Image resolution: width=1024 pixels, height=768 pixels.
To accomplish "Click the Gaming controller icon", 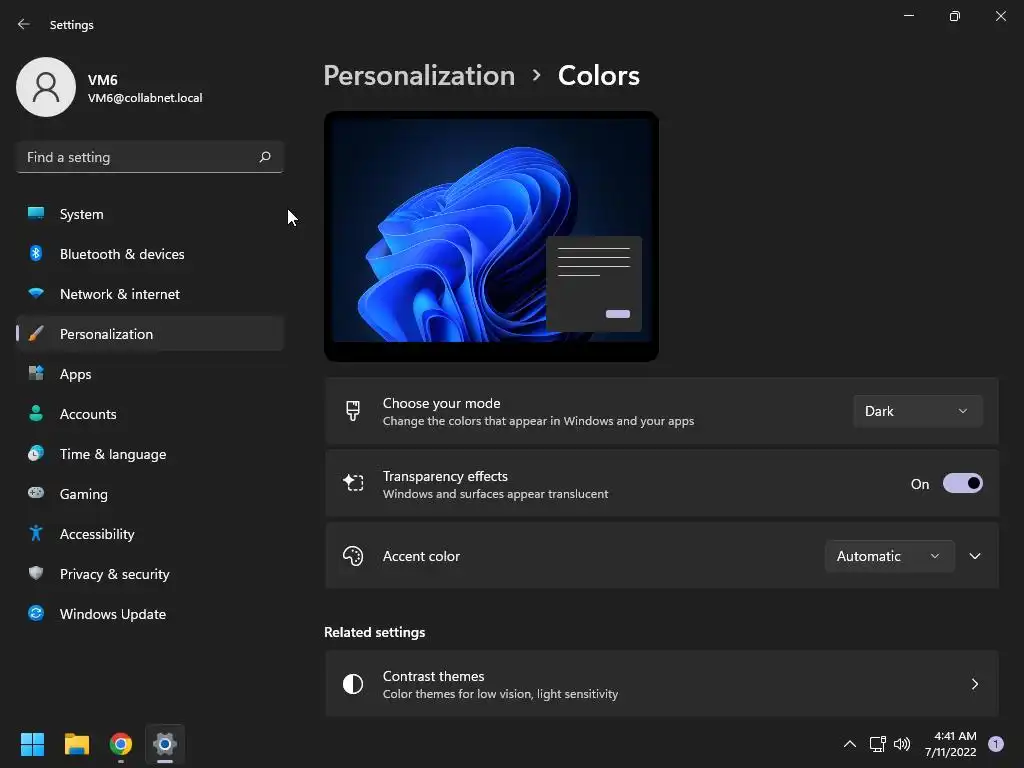I will pyautogui.click(x=36, y=493).
